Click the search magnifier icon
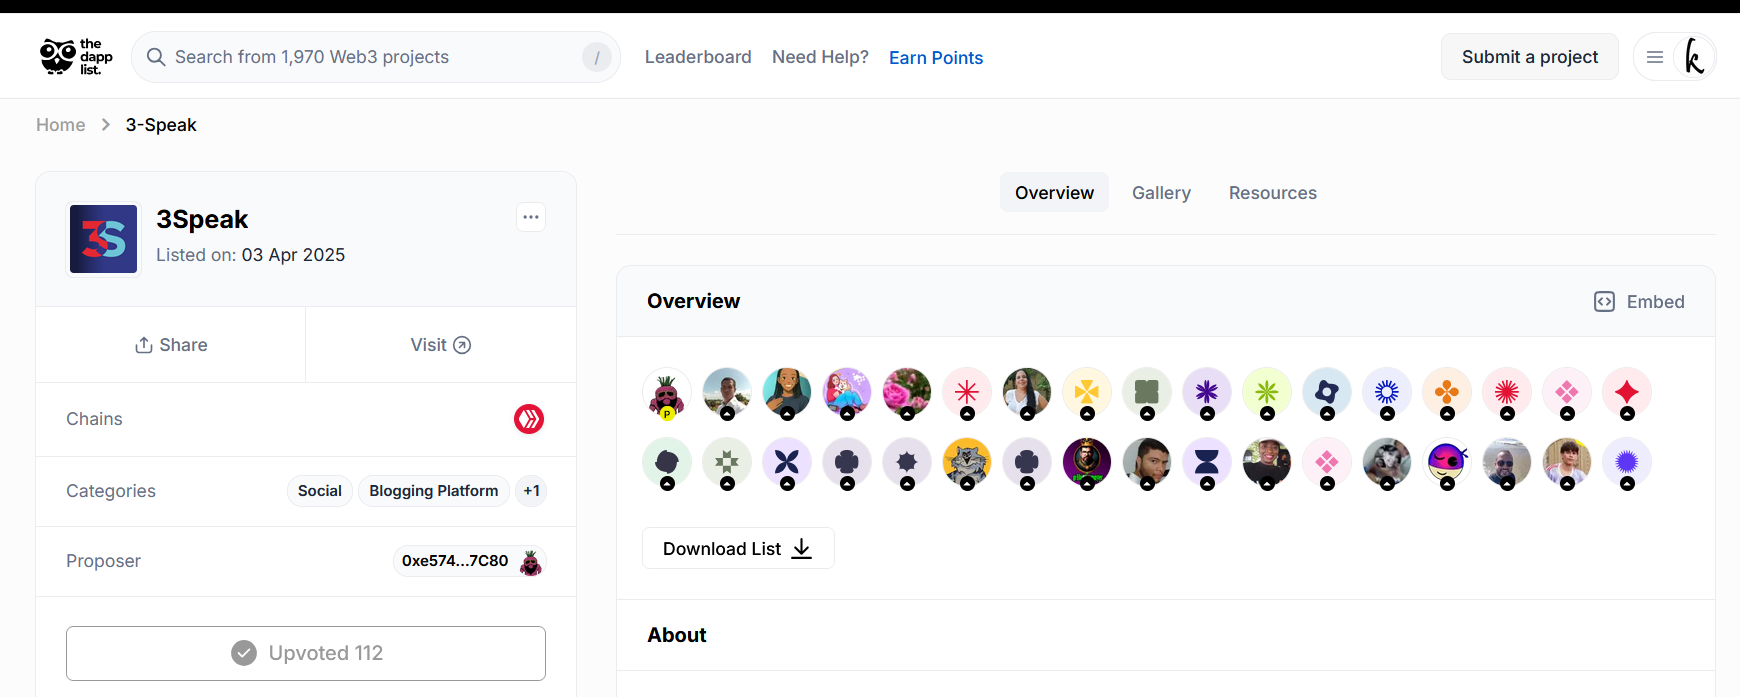The image size is (1740, 697). pyautogui.click(x=156, y=57)
